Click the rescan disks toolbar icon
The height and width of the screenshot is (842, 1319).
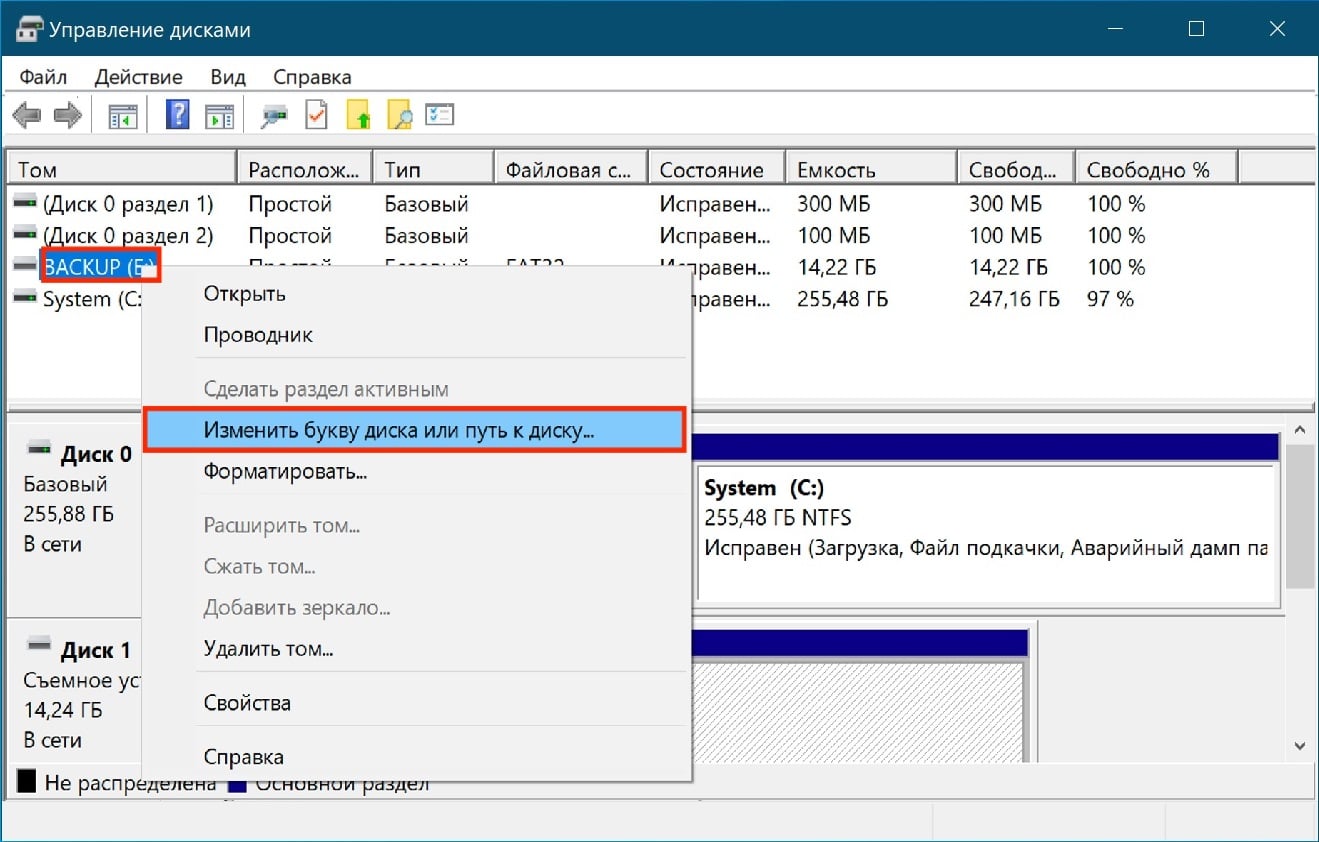(x=274, y=116)
